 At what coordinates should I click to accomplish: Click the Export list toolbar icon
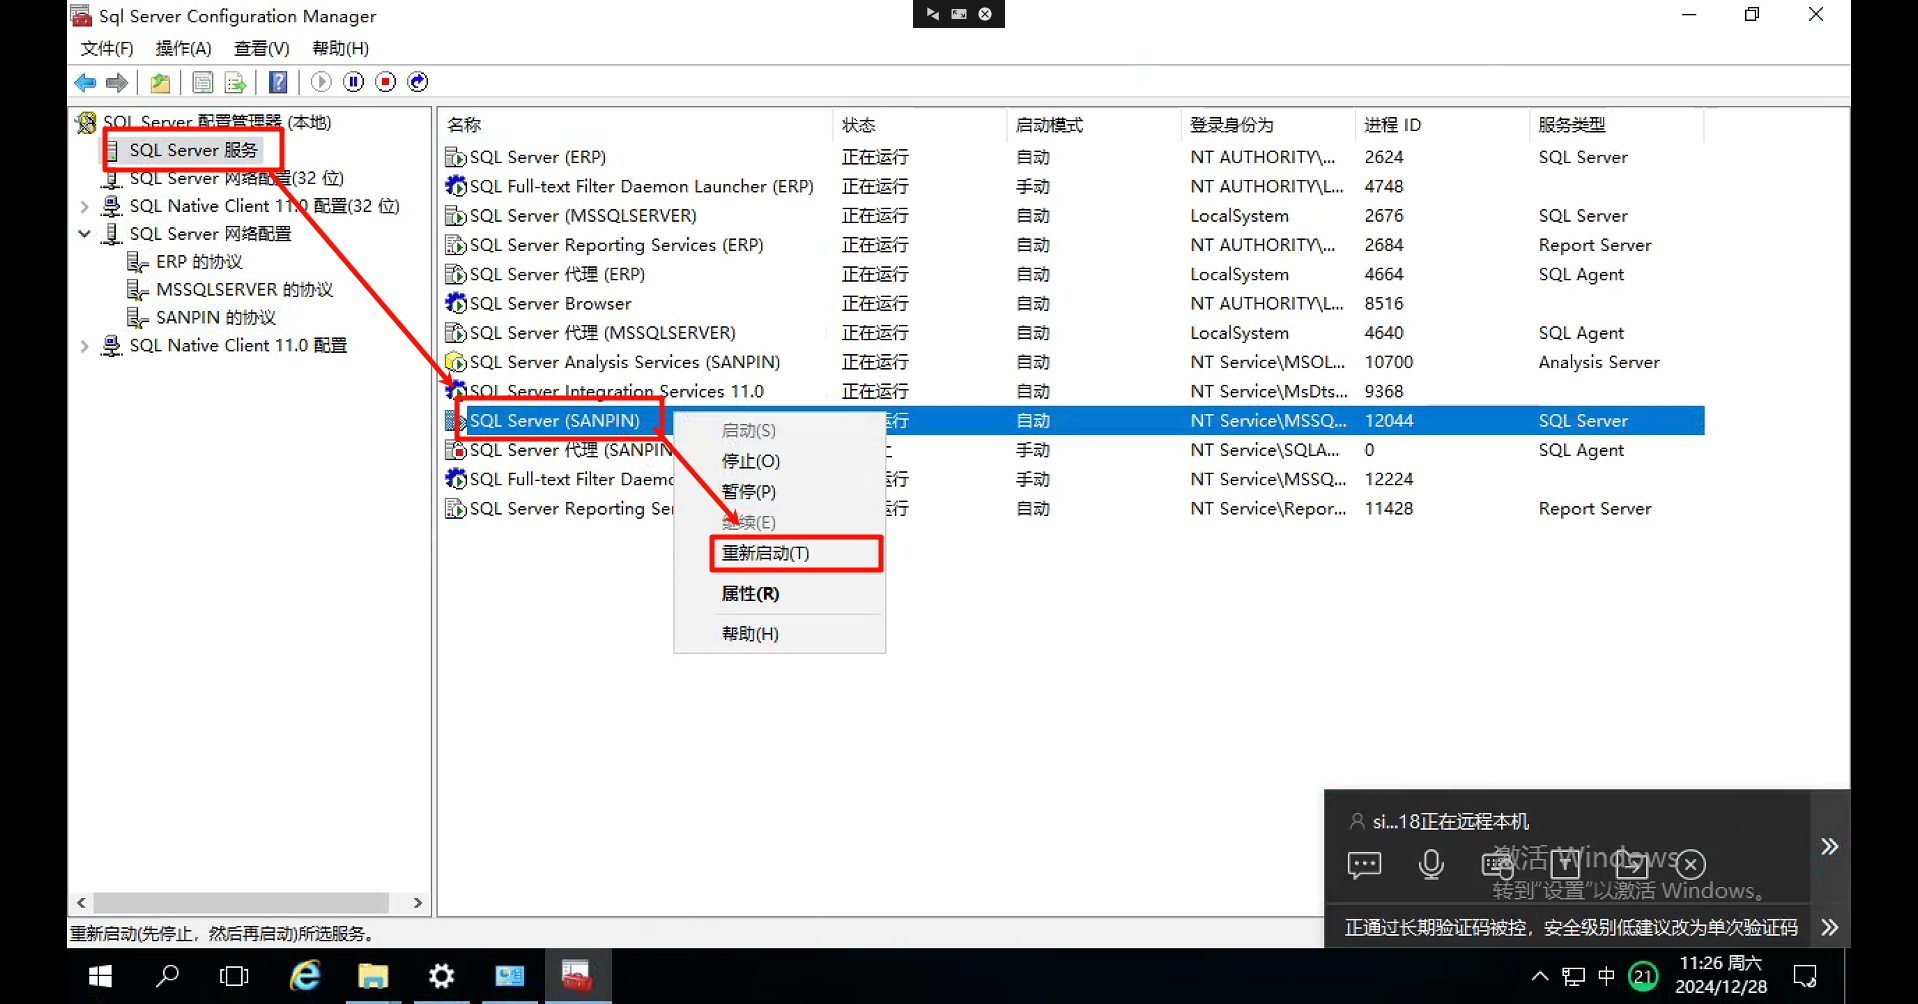click(235, 82)
